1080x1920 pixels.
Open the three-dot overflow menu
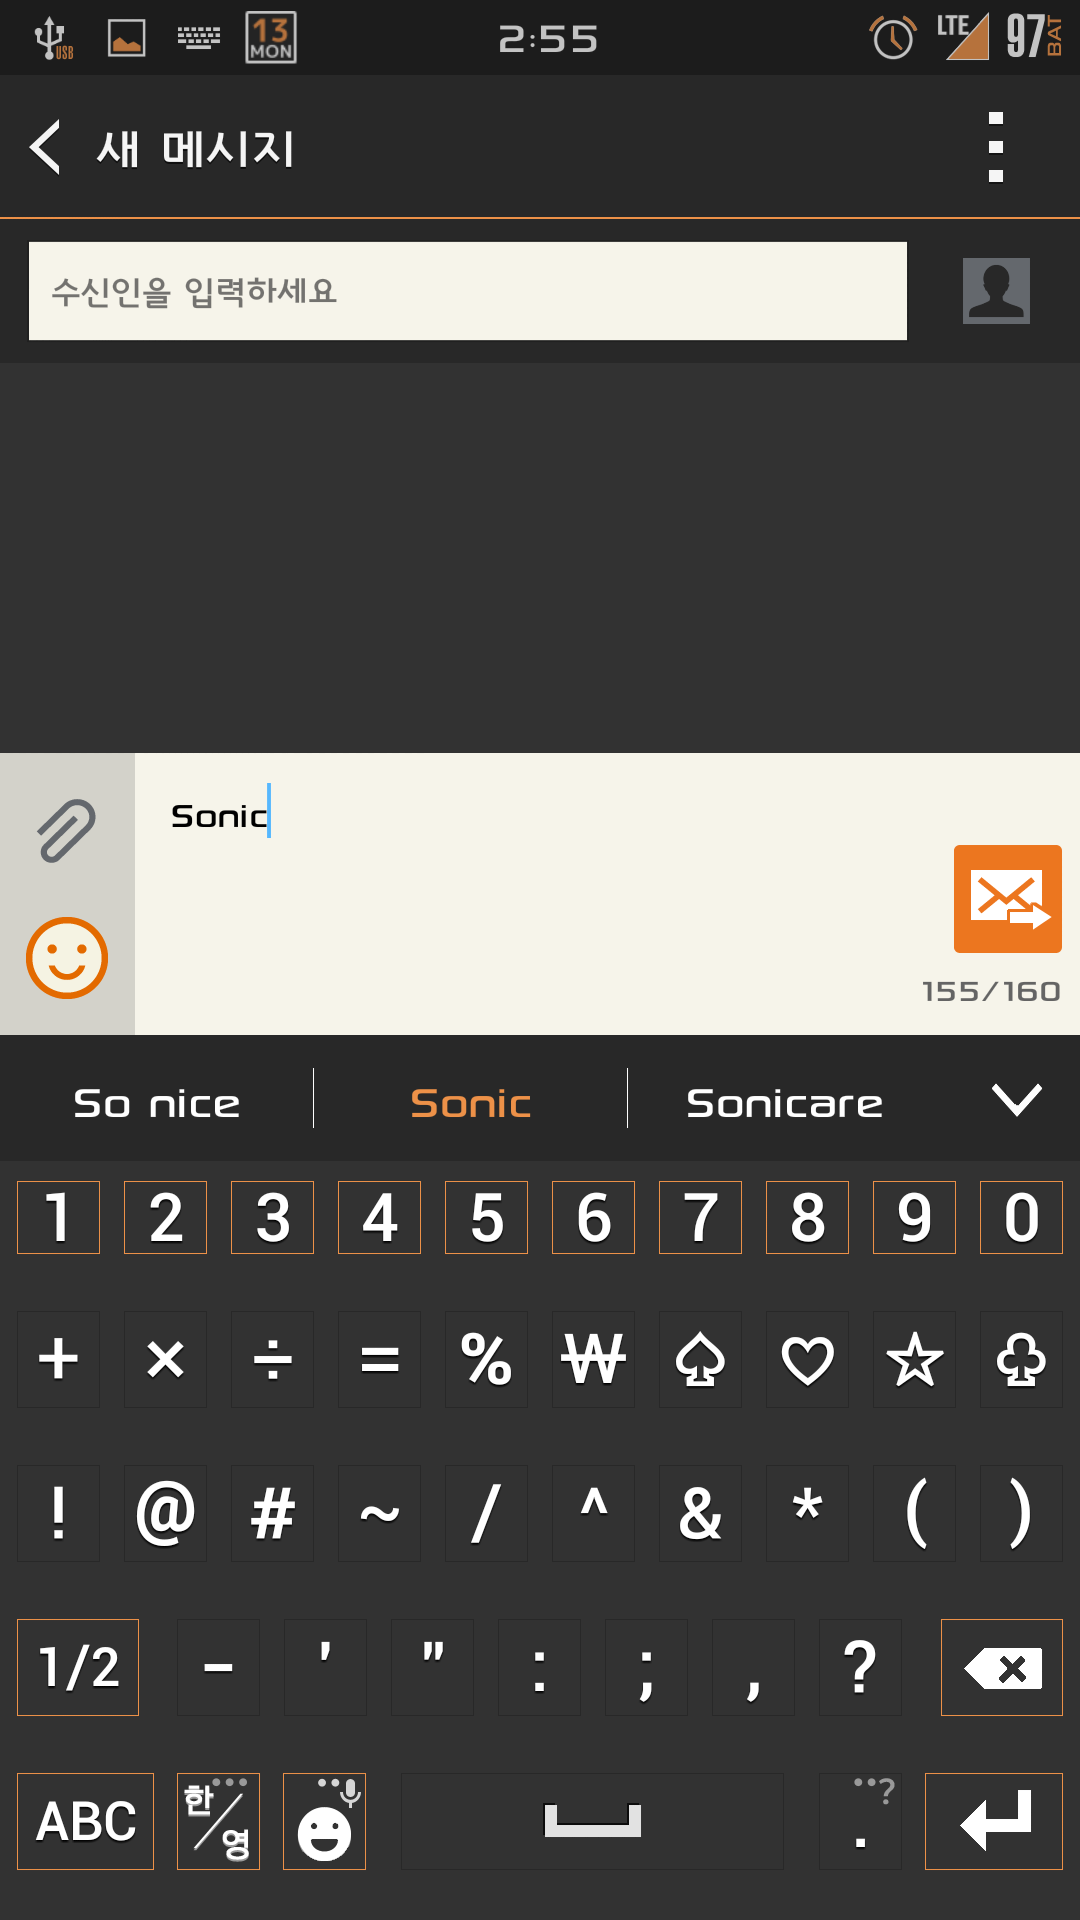click(x=995, y=147)
